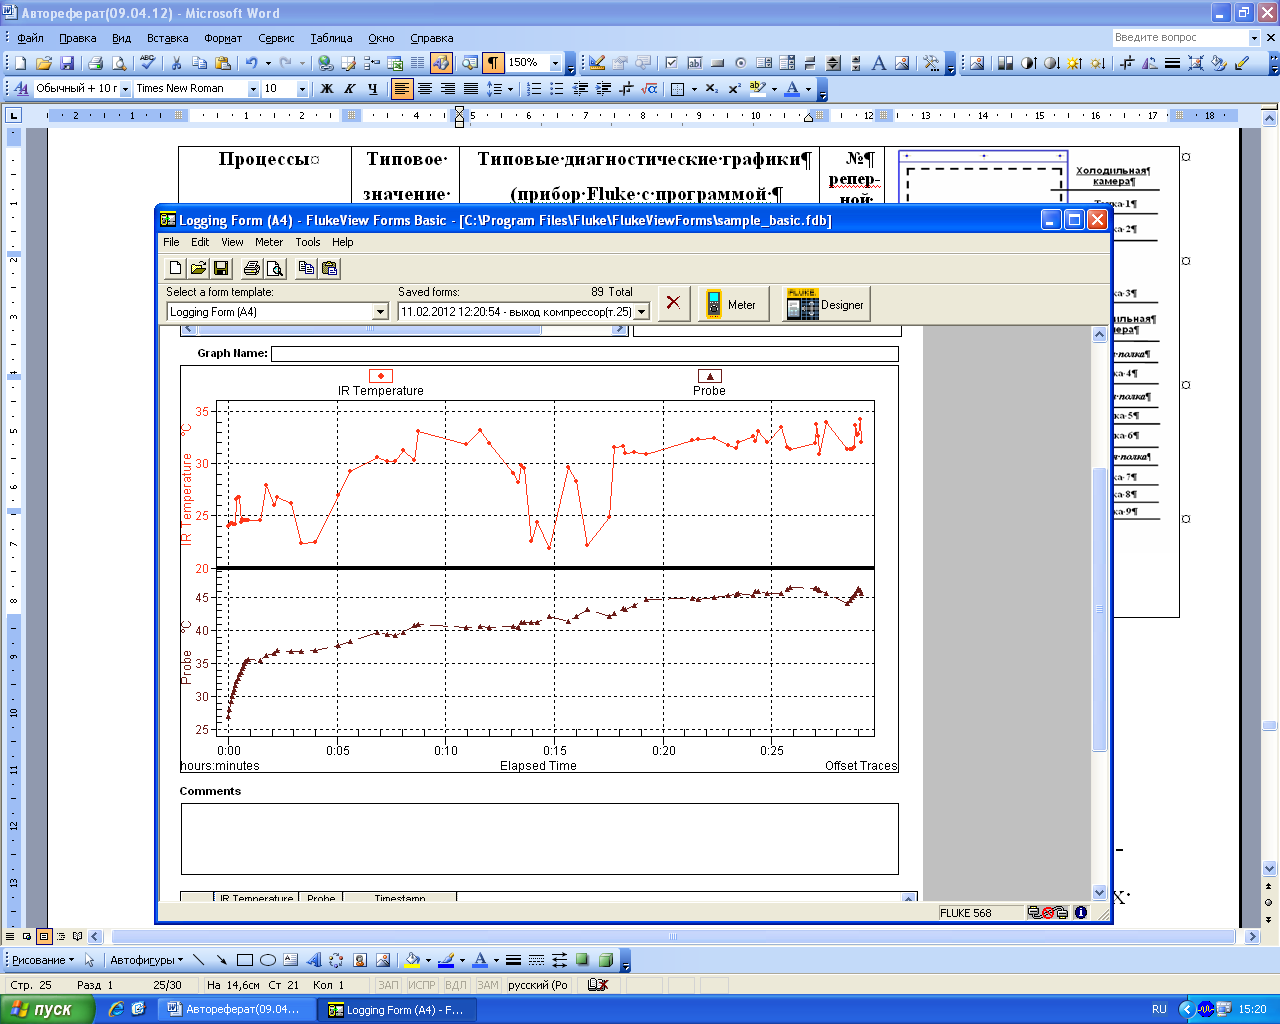Paste using the FlukeView Paste icon
Image resolution: width=1280 pixels, height=1024 pixels.
[x=329, y=268]
